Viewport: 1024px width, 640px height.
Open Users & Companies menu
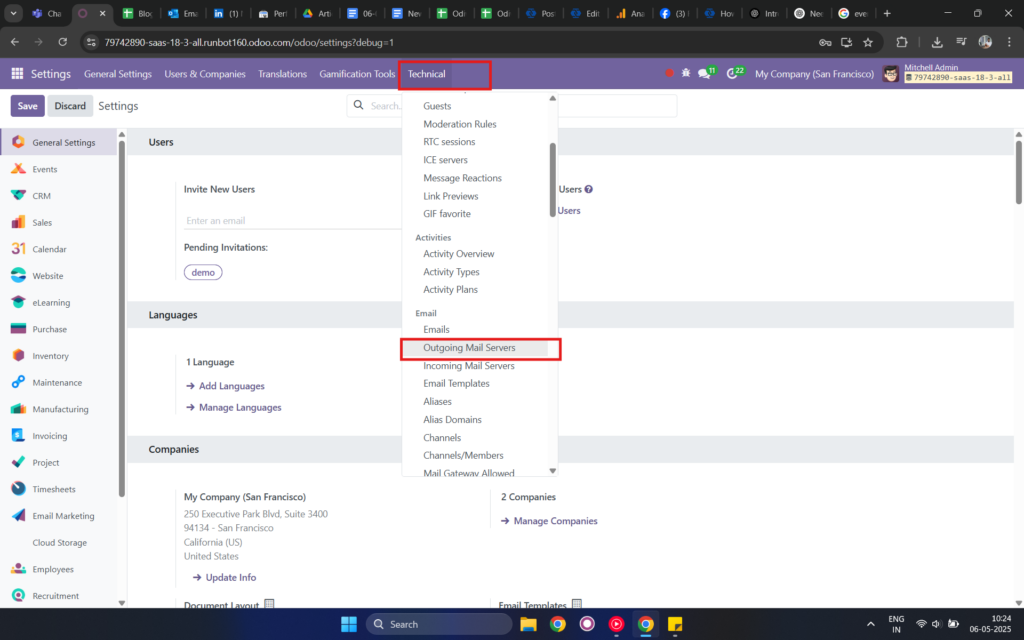(204, 74)
